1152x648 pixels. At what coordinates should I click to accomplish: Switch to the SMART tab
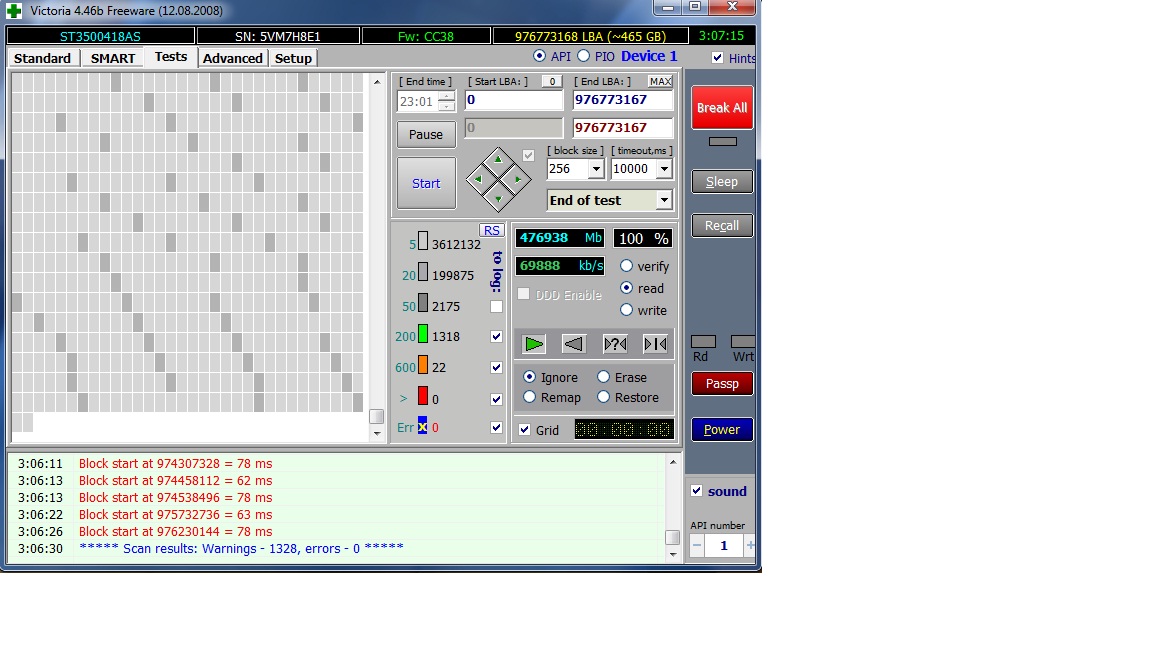click(x=113, y=58)
